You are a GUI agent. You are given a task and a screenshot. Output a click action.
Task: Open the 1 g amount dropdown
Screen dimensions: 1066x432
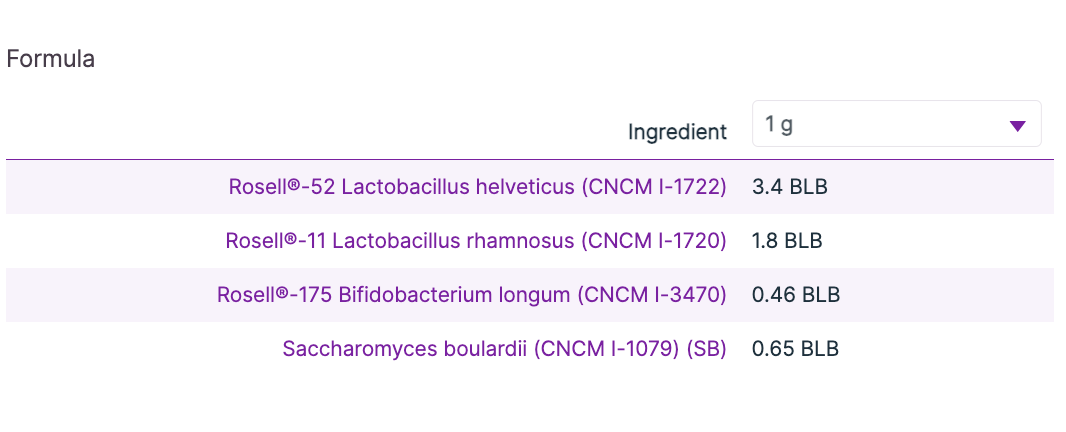click(896, 125)
